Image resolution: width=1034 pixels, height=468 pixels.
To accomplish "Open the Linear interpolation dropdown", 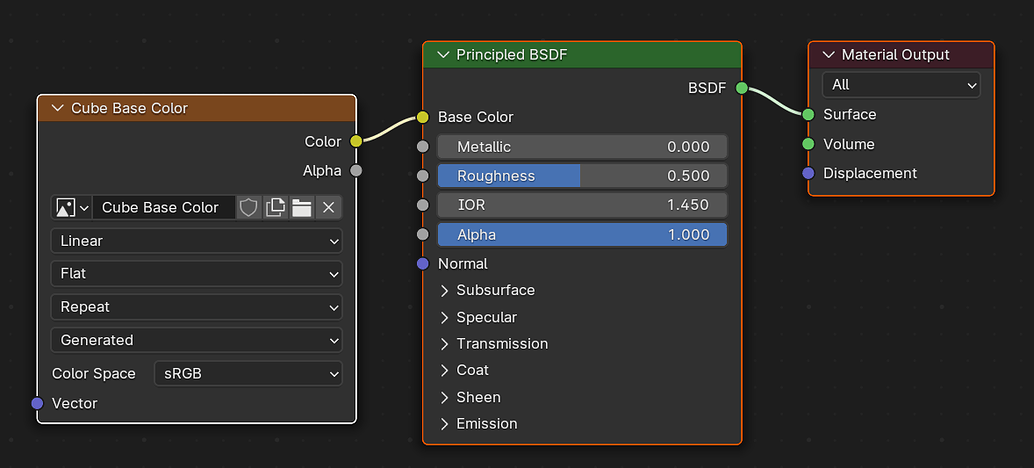I will coord(197,241).
